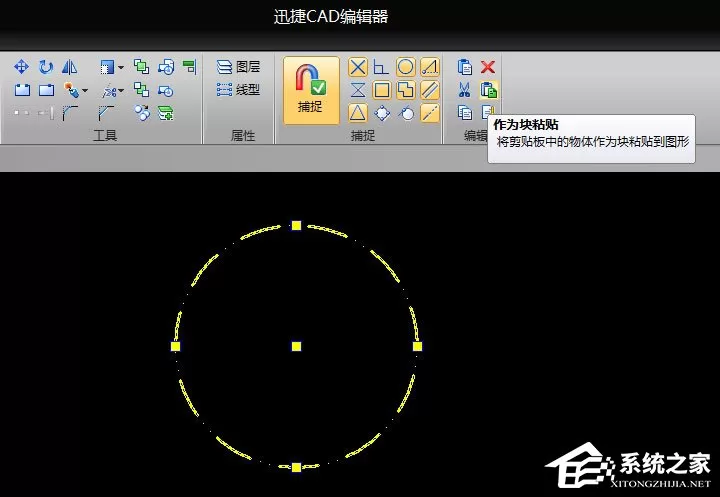
Task: Open the dropdown beside the paint tool
Action: click(x=84, y=90)
